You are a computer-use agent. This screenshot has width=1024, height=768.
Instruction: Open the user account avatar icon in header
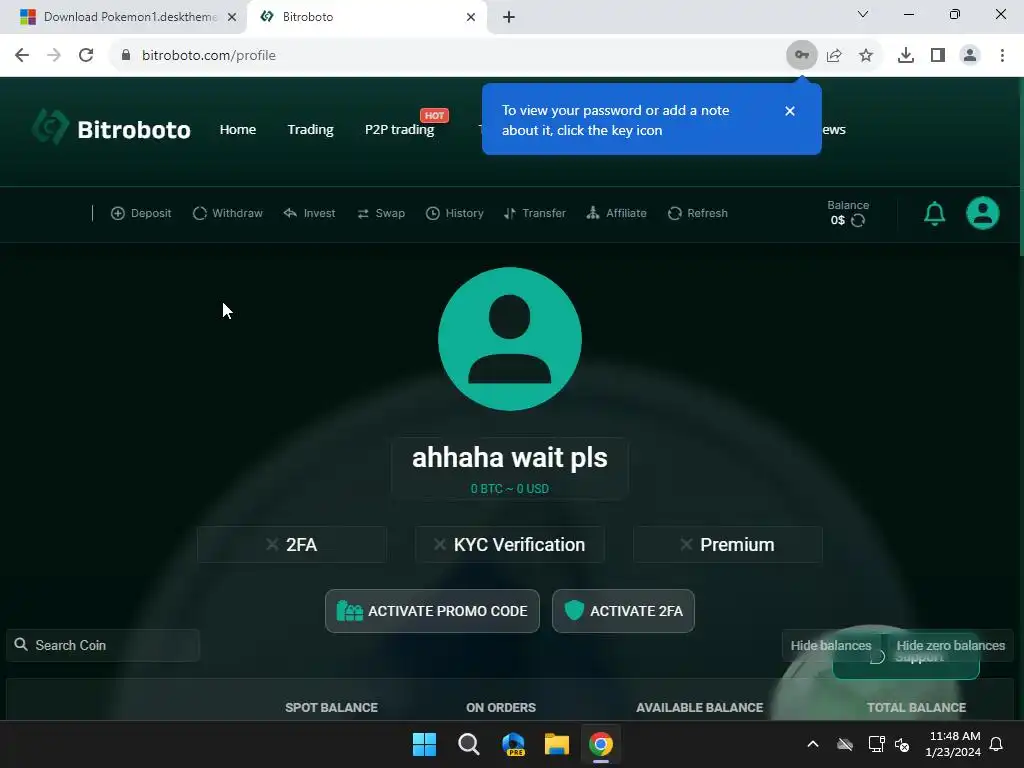click(982, 213)
